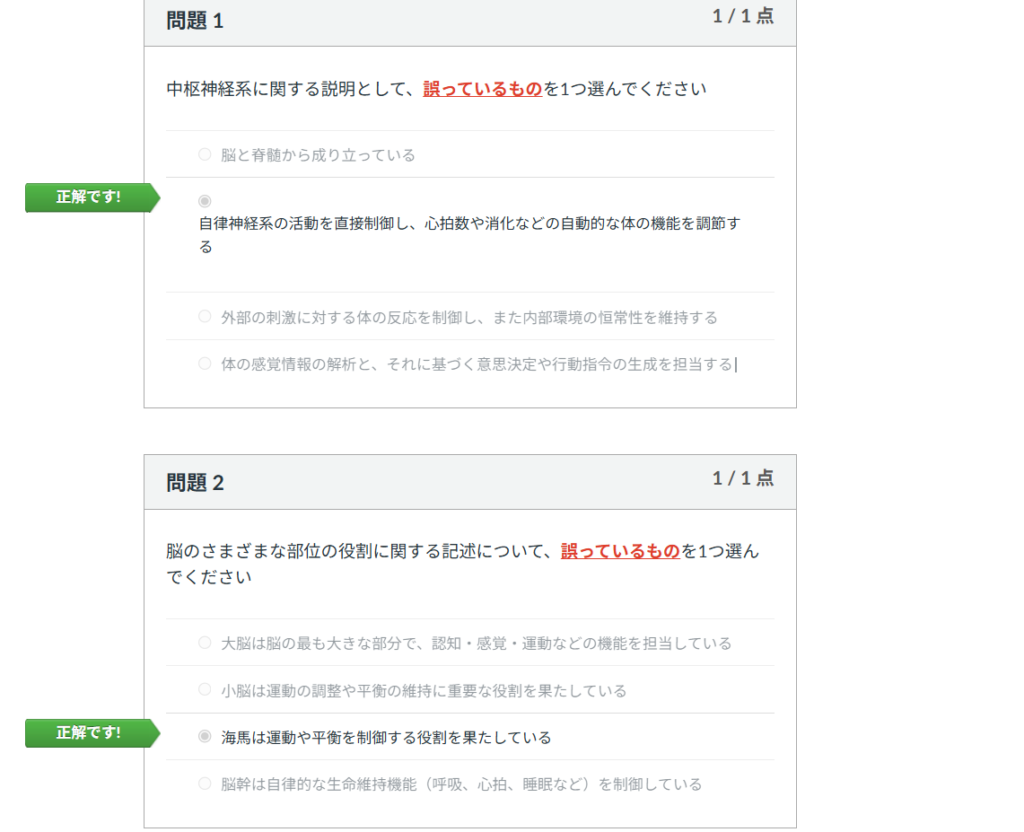This screenshot has width=1024, height=832.
Task: Select the radio button for 体の感覚情報の解析 option
Action: pos(205,364)
